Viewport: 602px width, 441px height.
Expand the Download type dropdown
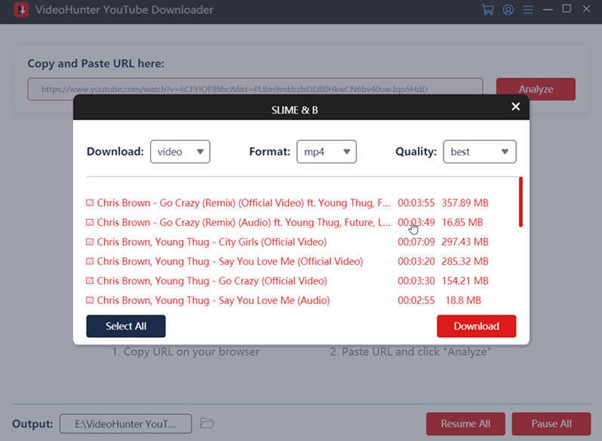tap(180, 152)
